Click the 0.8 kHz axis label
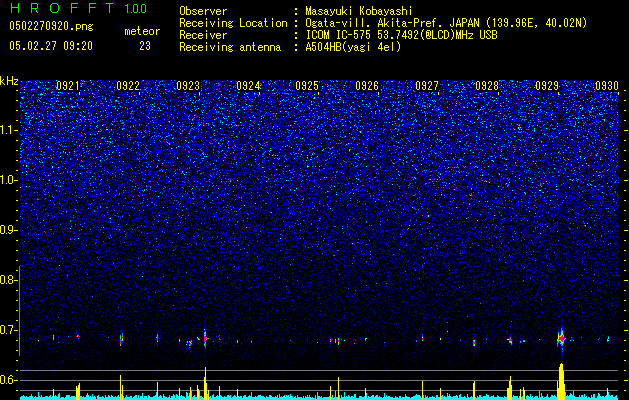 coord(8,280)
